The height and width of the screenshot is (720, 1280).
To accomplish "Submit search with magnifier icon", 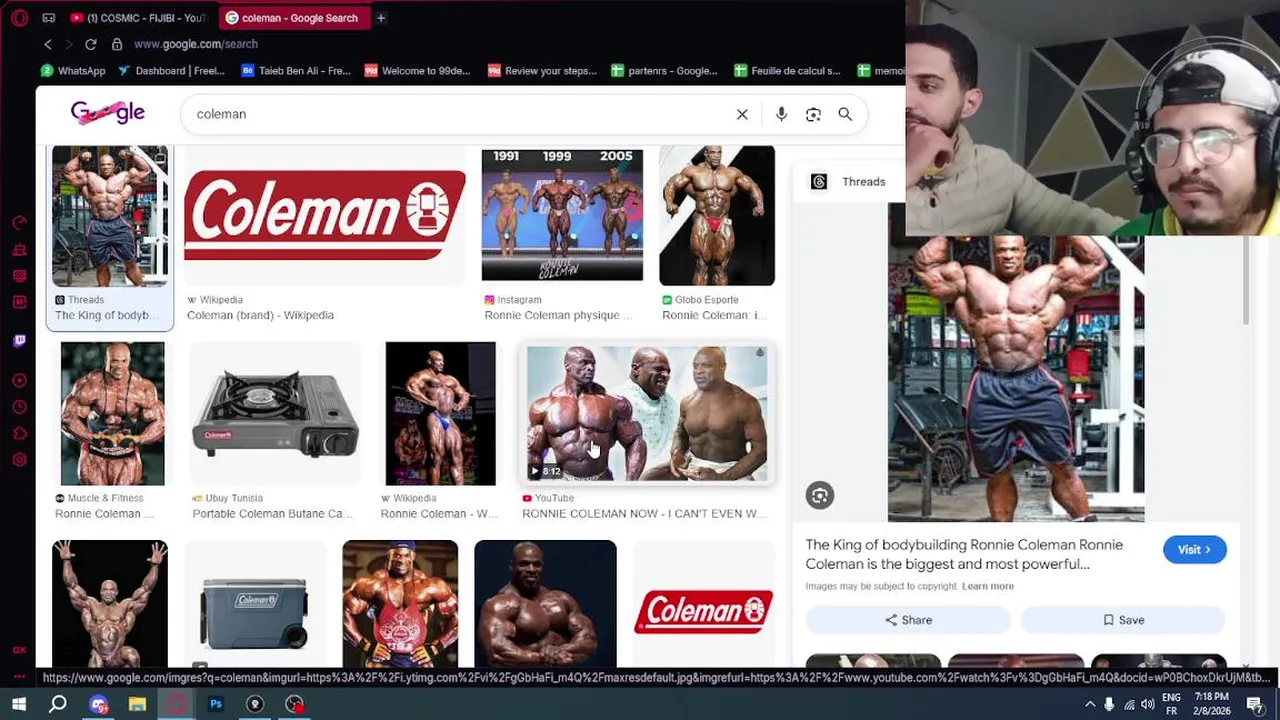I will pyautogui.click(x=845, y=114).
